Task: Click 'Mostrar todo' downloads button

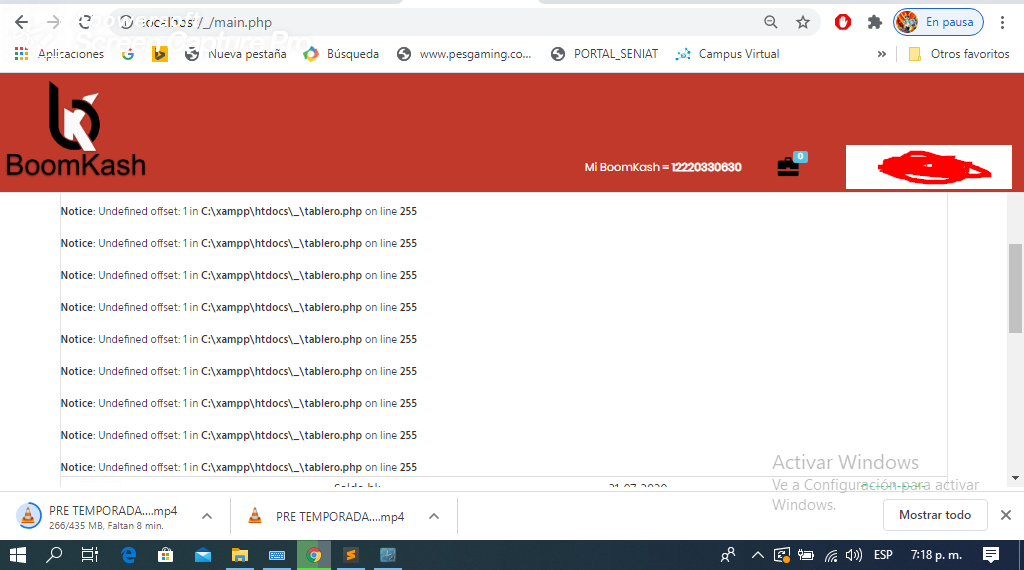Action: [935, 515]
